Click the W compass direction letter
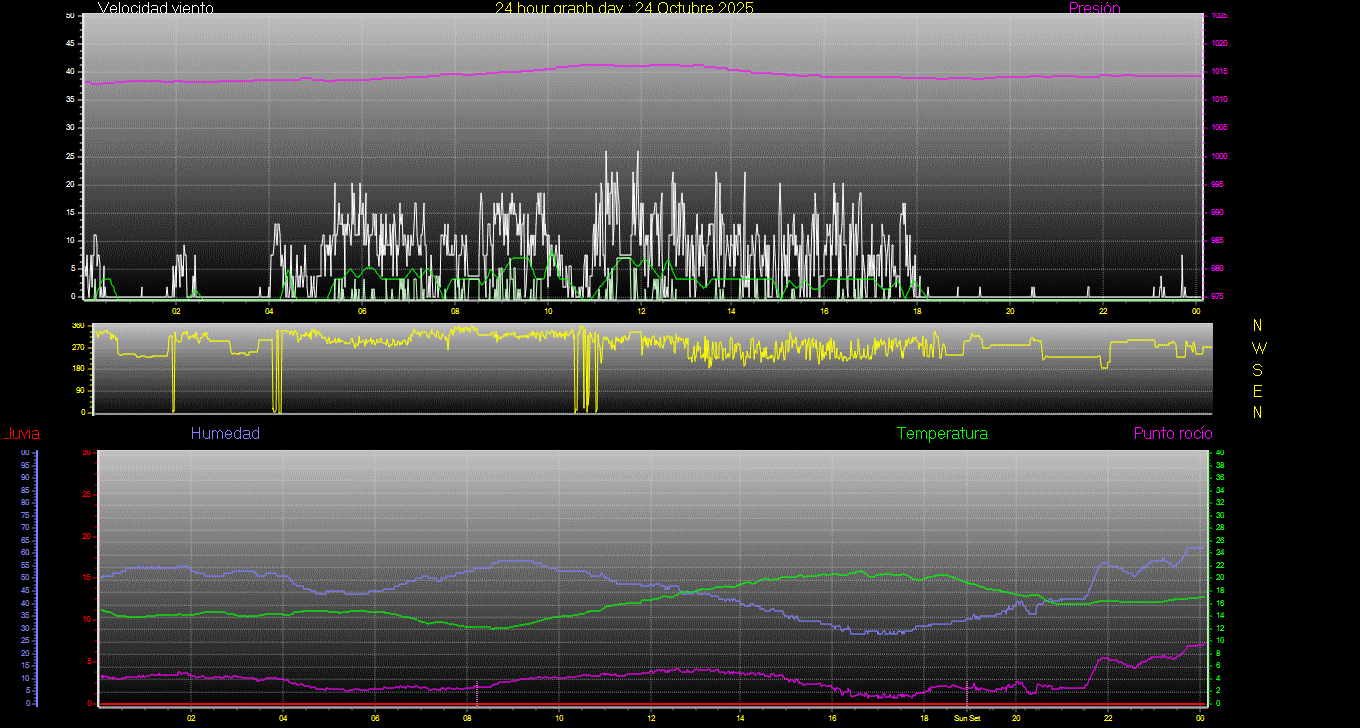 [1258, 348]
